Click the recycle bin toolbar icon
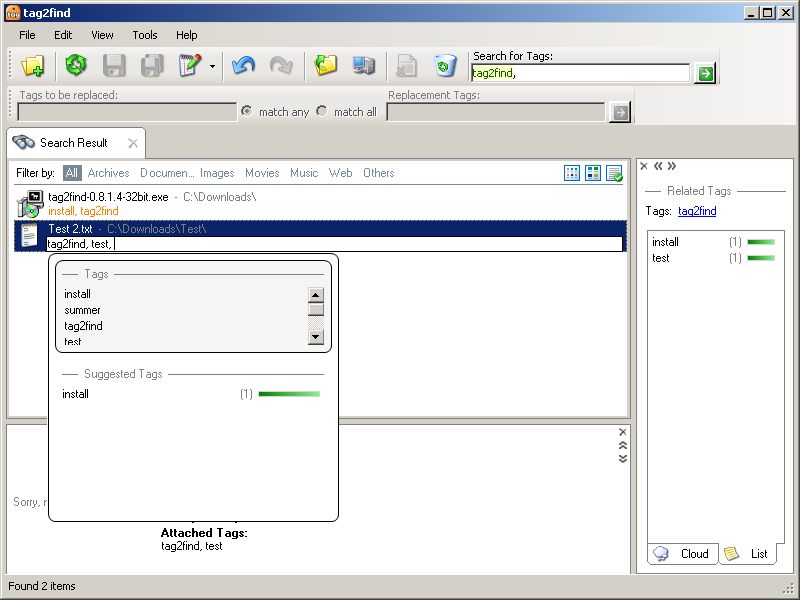The width and height of the screenshot is (800, 600). [x=445, y=66]
